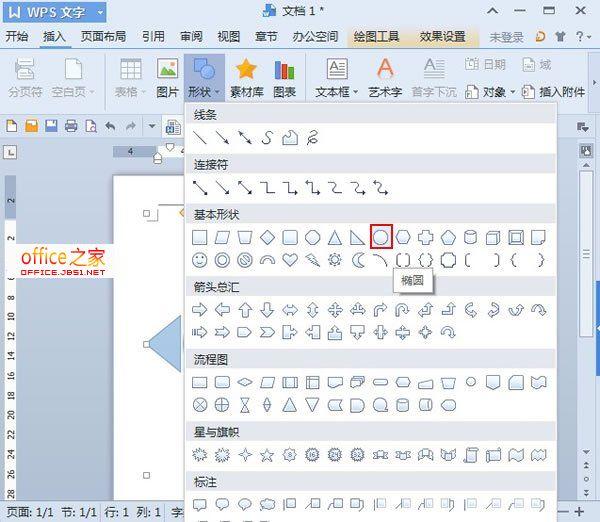Open the help question mark dropdown
Image resolution: width=600 pixels, height=522 pixels.
(x=583, y=37)
